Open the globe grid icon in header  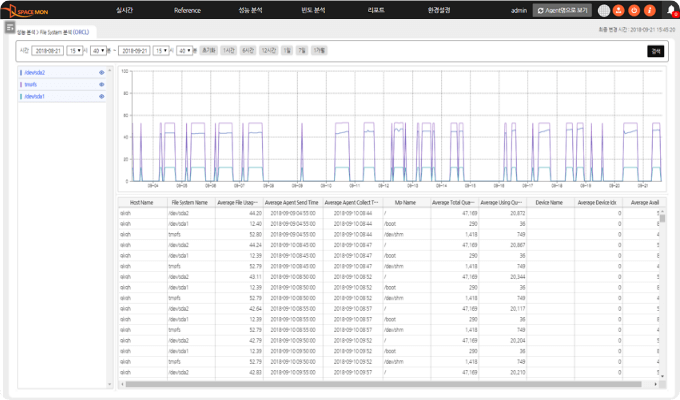tap(604, 10)
